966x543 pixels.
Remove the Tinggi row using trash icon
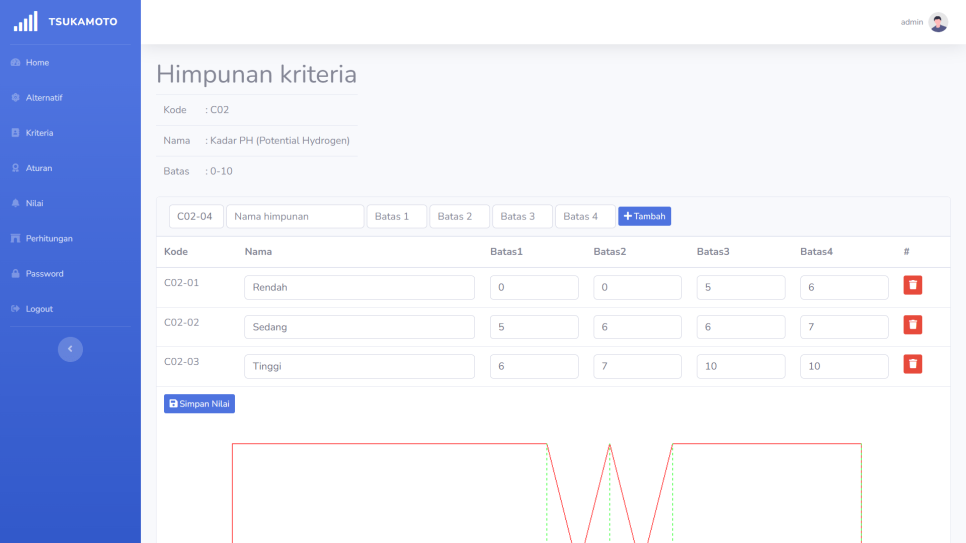coord(912,364)
